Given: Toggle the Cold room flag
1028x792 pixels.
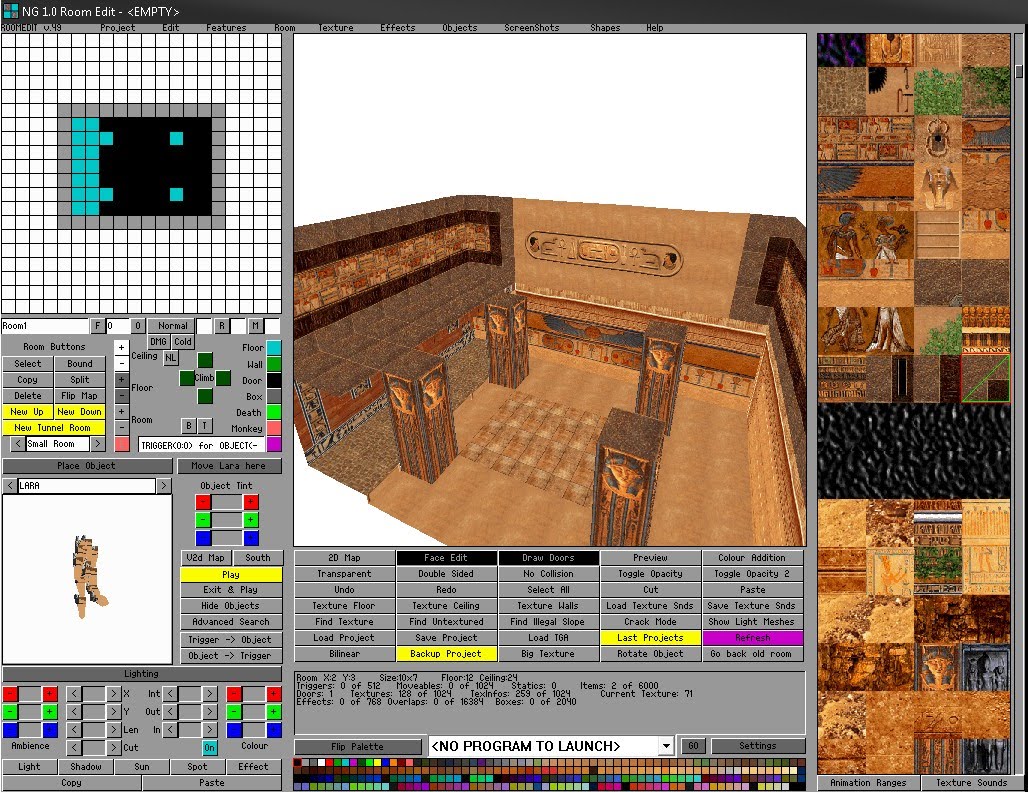Looking at the screenshot, I should (183, 342).
